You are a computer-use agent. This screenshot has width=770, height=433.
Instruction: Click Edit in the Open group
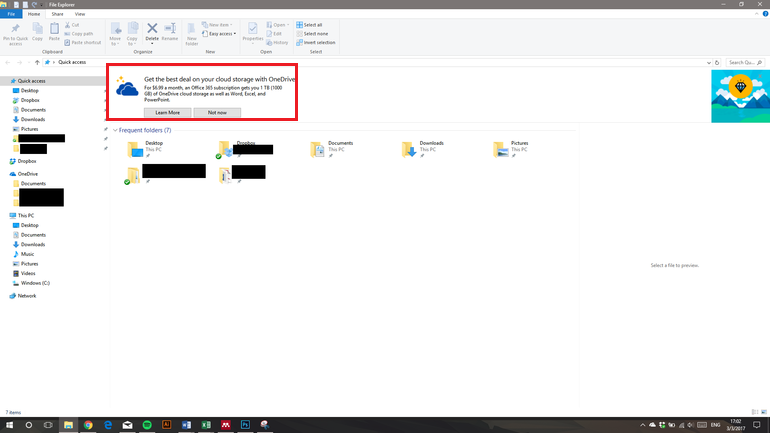[274, 33]
